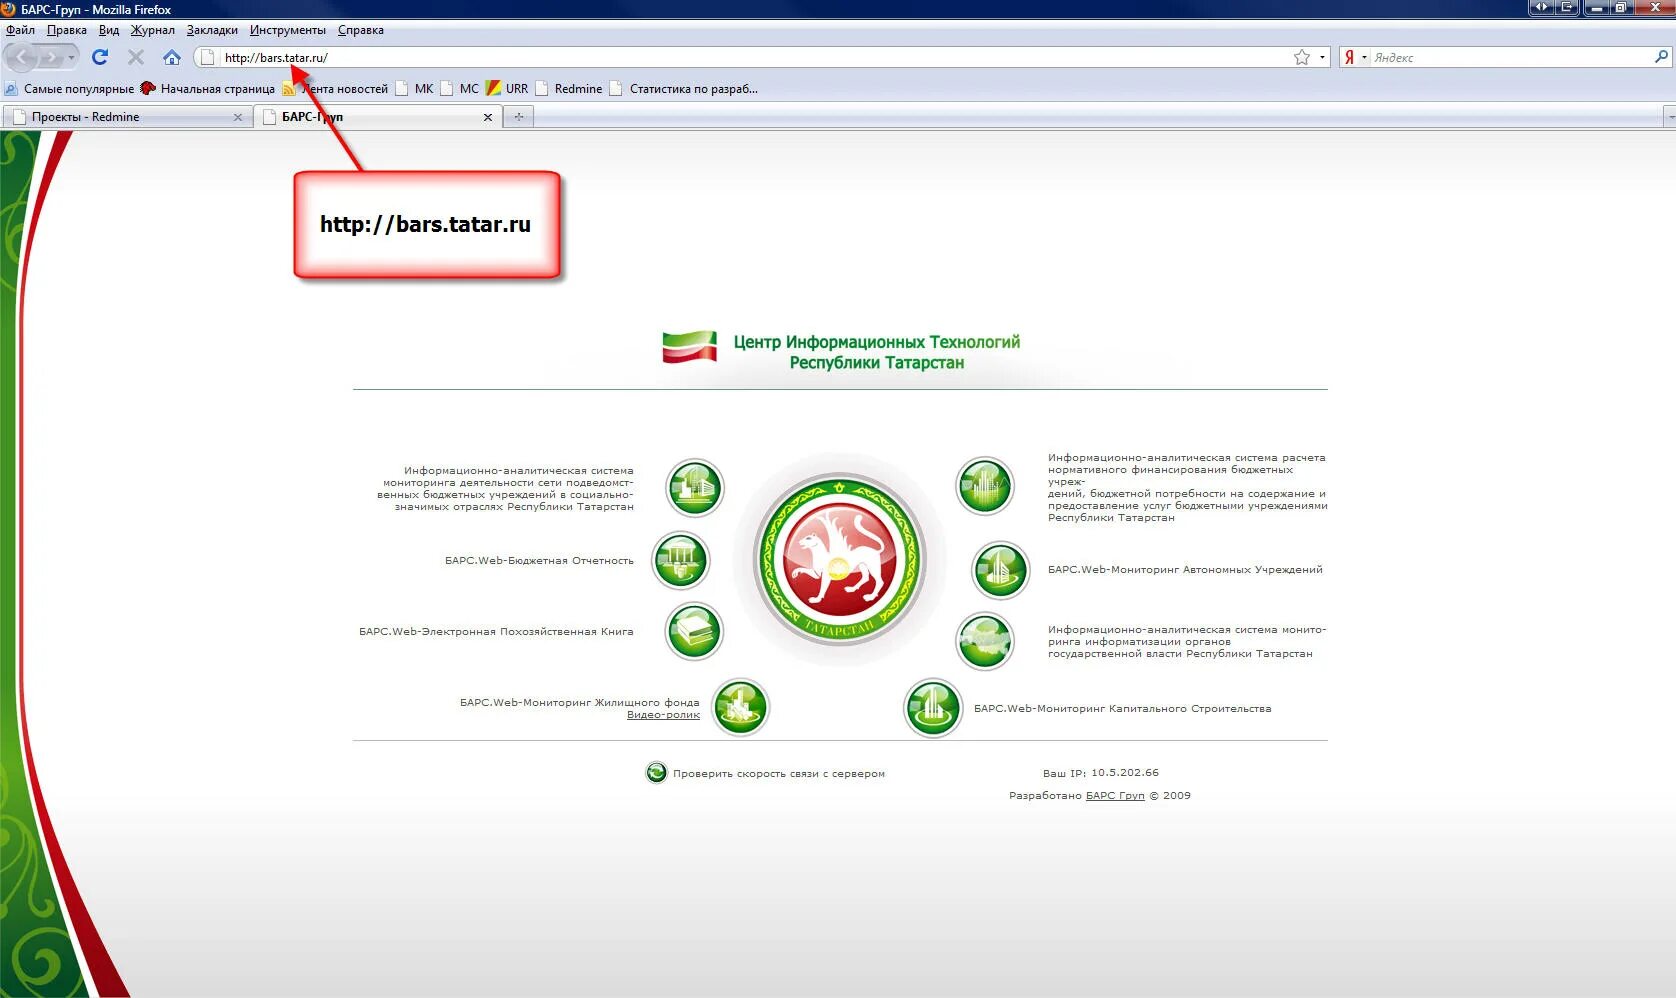Screen dimensions: 1676x998
Task: Open БАРС.Web-Бюджетная Отчетность text link
Action: (x=539, y=561)
